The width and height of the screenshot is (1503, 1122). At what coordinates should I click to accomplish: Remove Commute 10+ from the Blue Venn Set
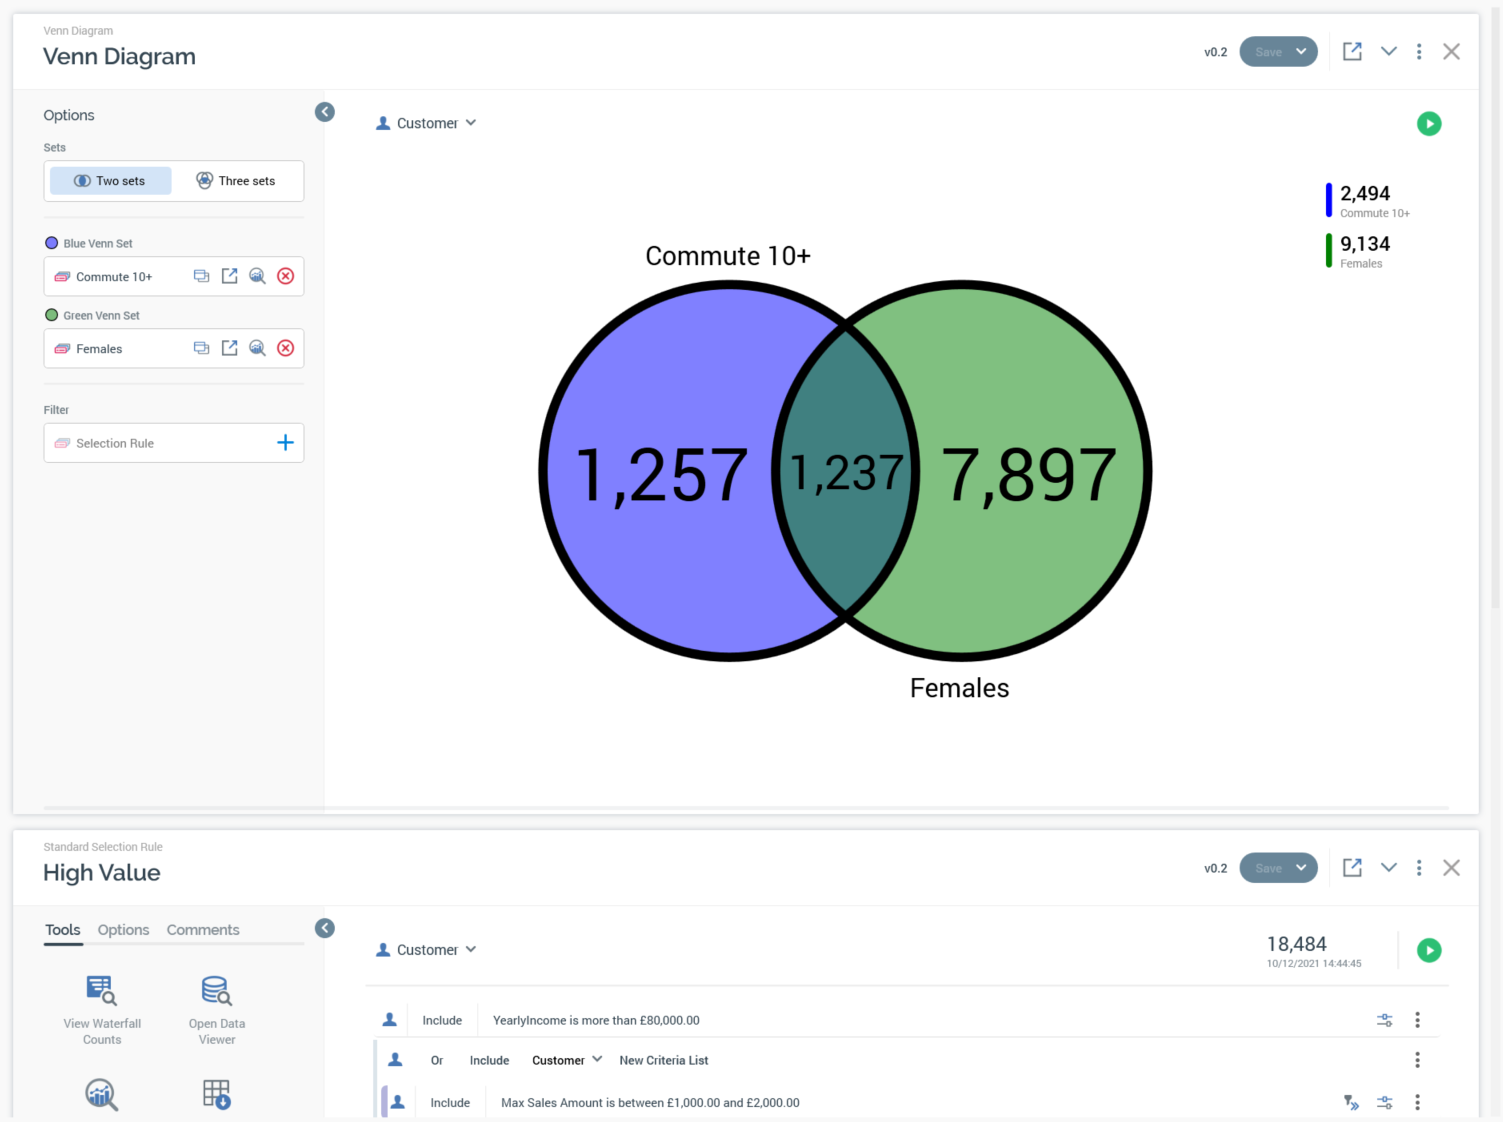point(285,277)
